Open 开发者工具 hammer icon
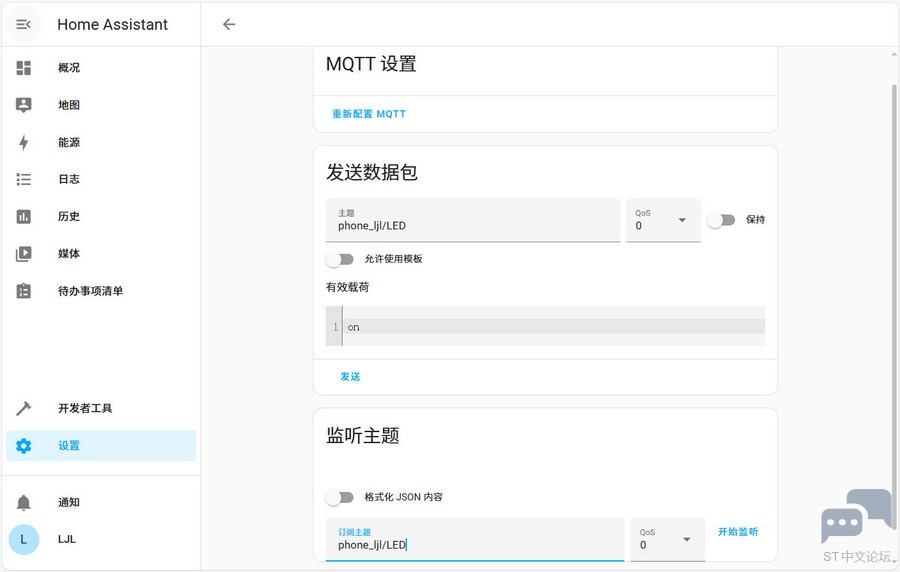900x572 pixels. [x=24, y=408]
